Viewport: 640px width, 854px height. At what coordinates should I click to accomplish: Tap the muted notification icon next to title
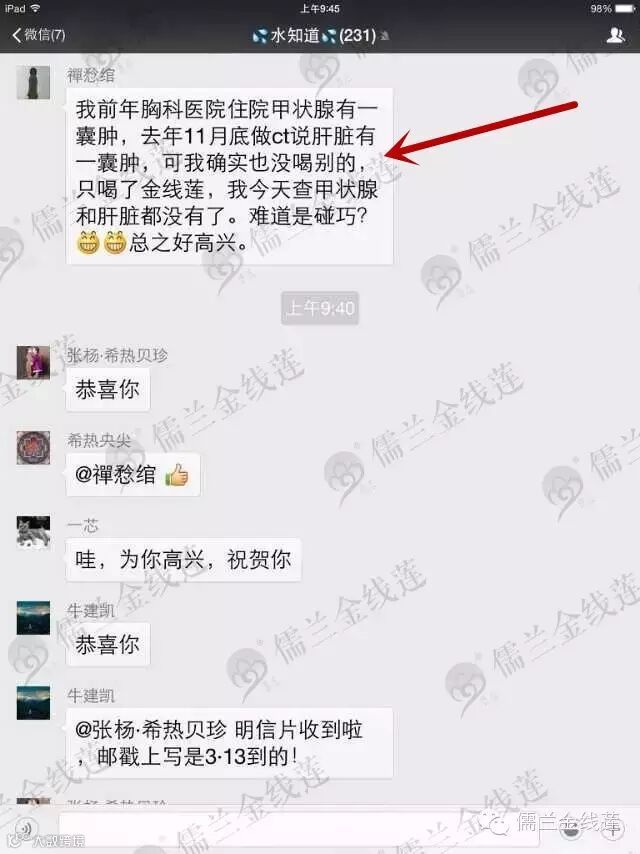[x=385, y=36]
